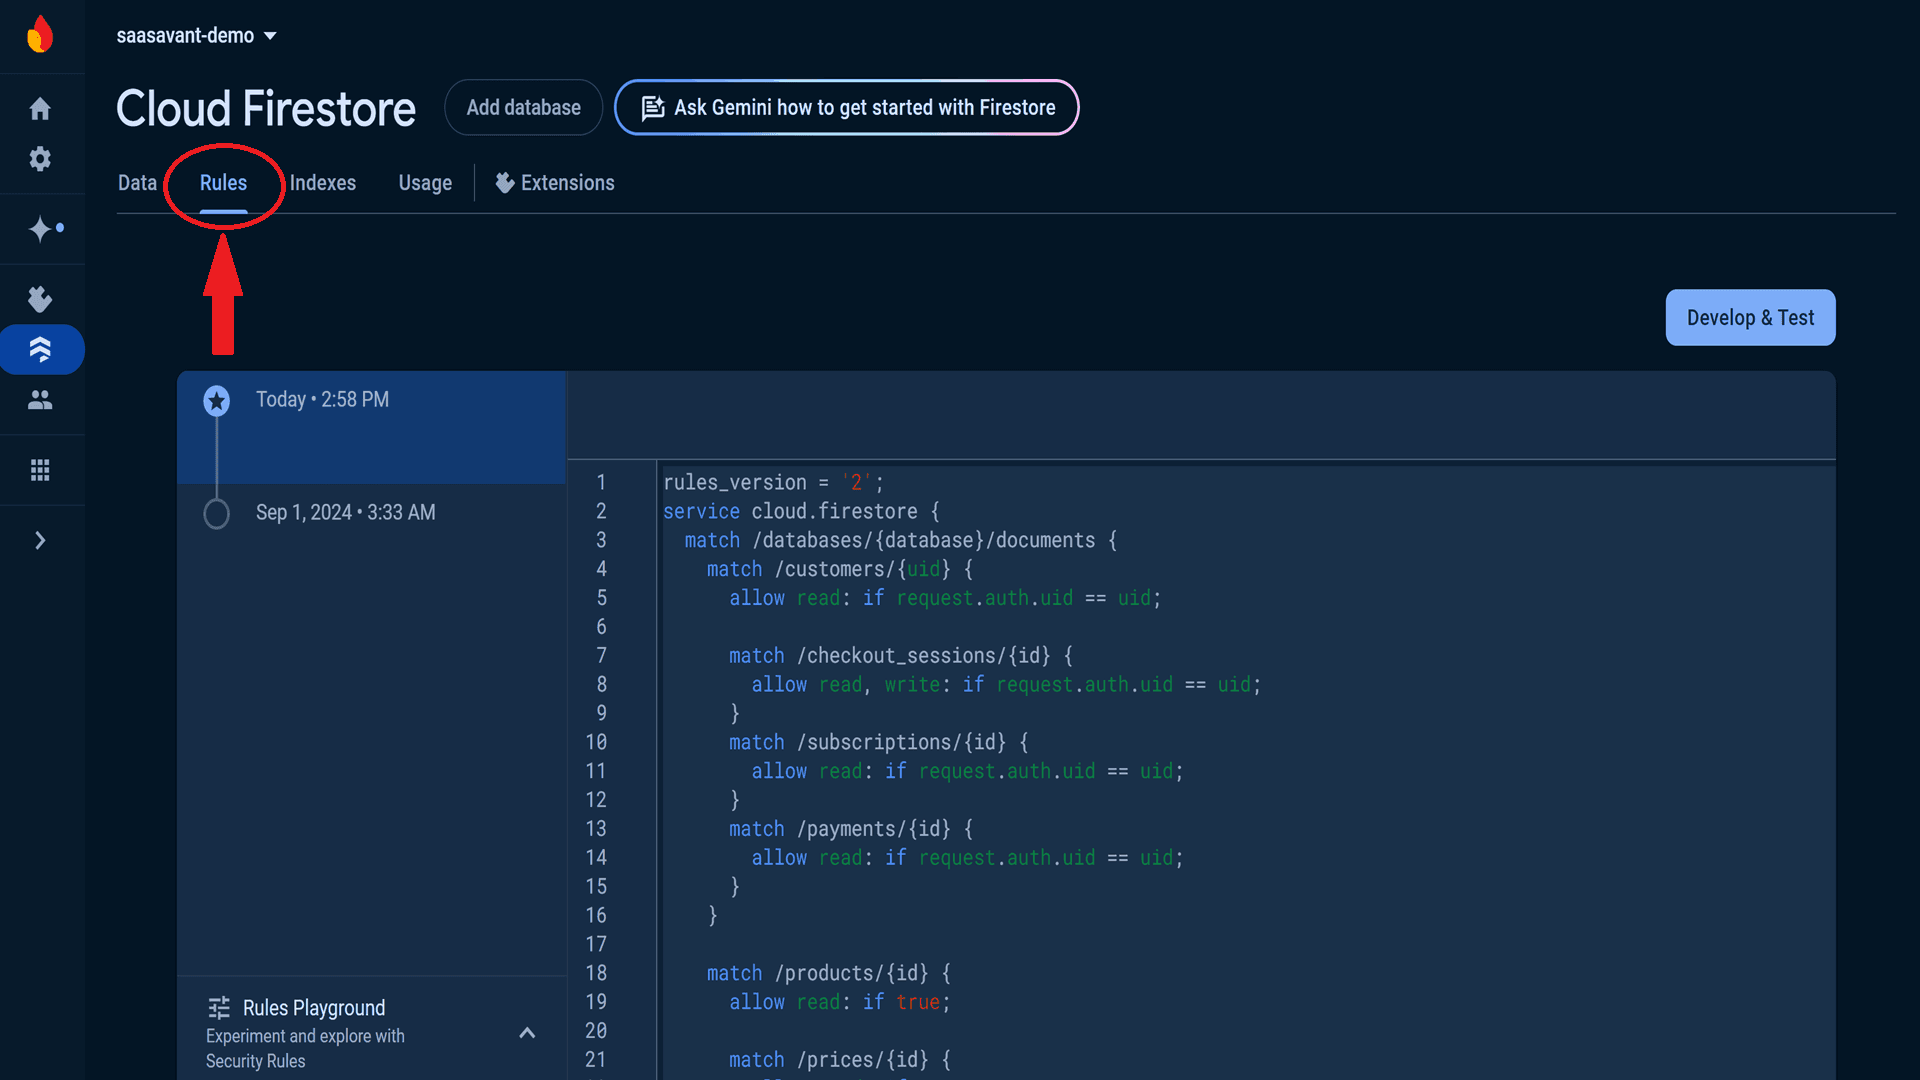The height and width of the screenshot is (1080, 1920).
Task: Expand the Rules Playground chevron
Action: click(528, 1033)
